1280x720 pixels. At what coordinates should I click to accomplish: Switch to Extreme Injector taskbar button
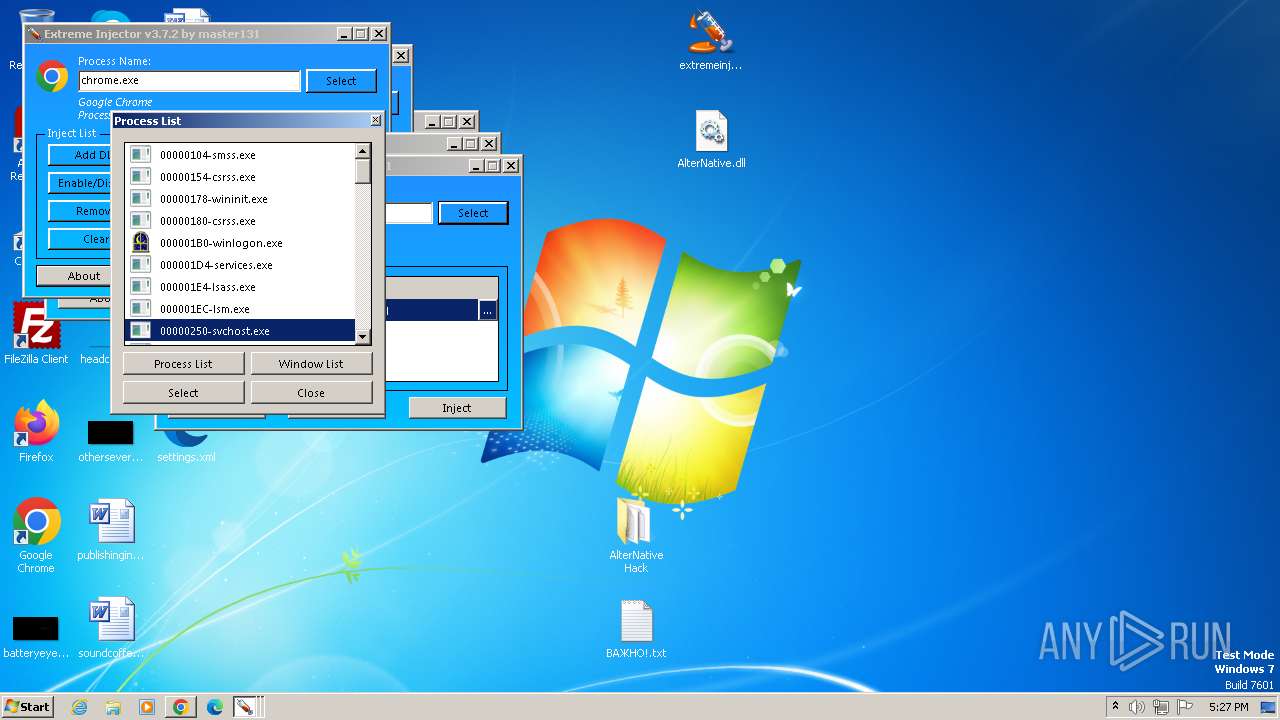(x=243, y=707)
